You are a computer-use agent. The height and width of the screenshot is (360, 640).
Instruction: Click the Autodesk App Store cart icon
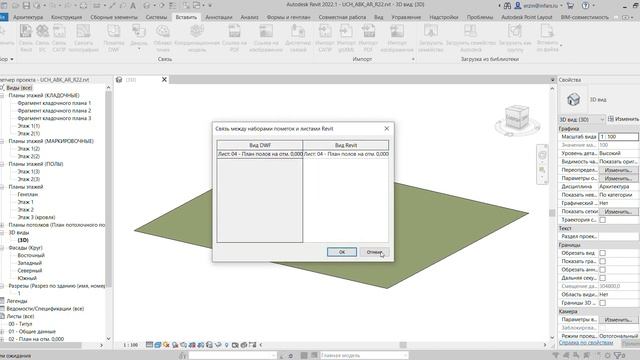pyautogui.click(x=570, y=5)
